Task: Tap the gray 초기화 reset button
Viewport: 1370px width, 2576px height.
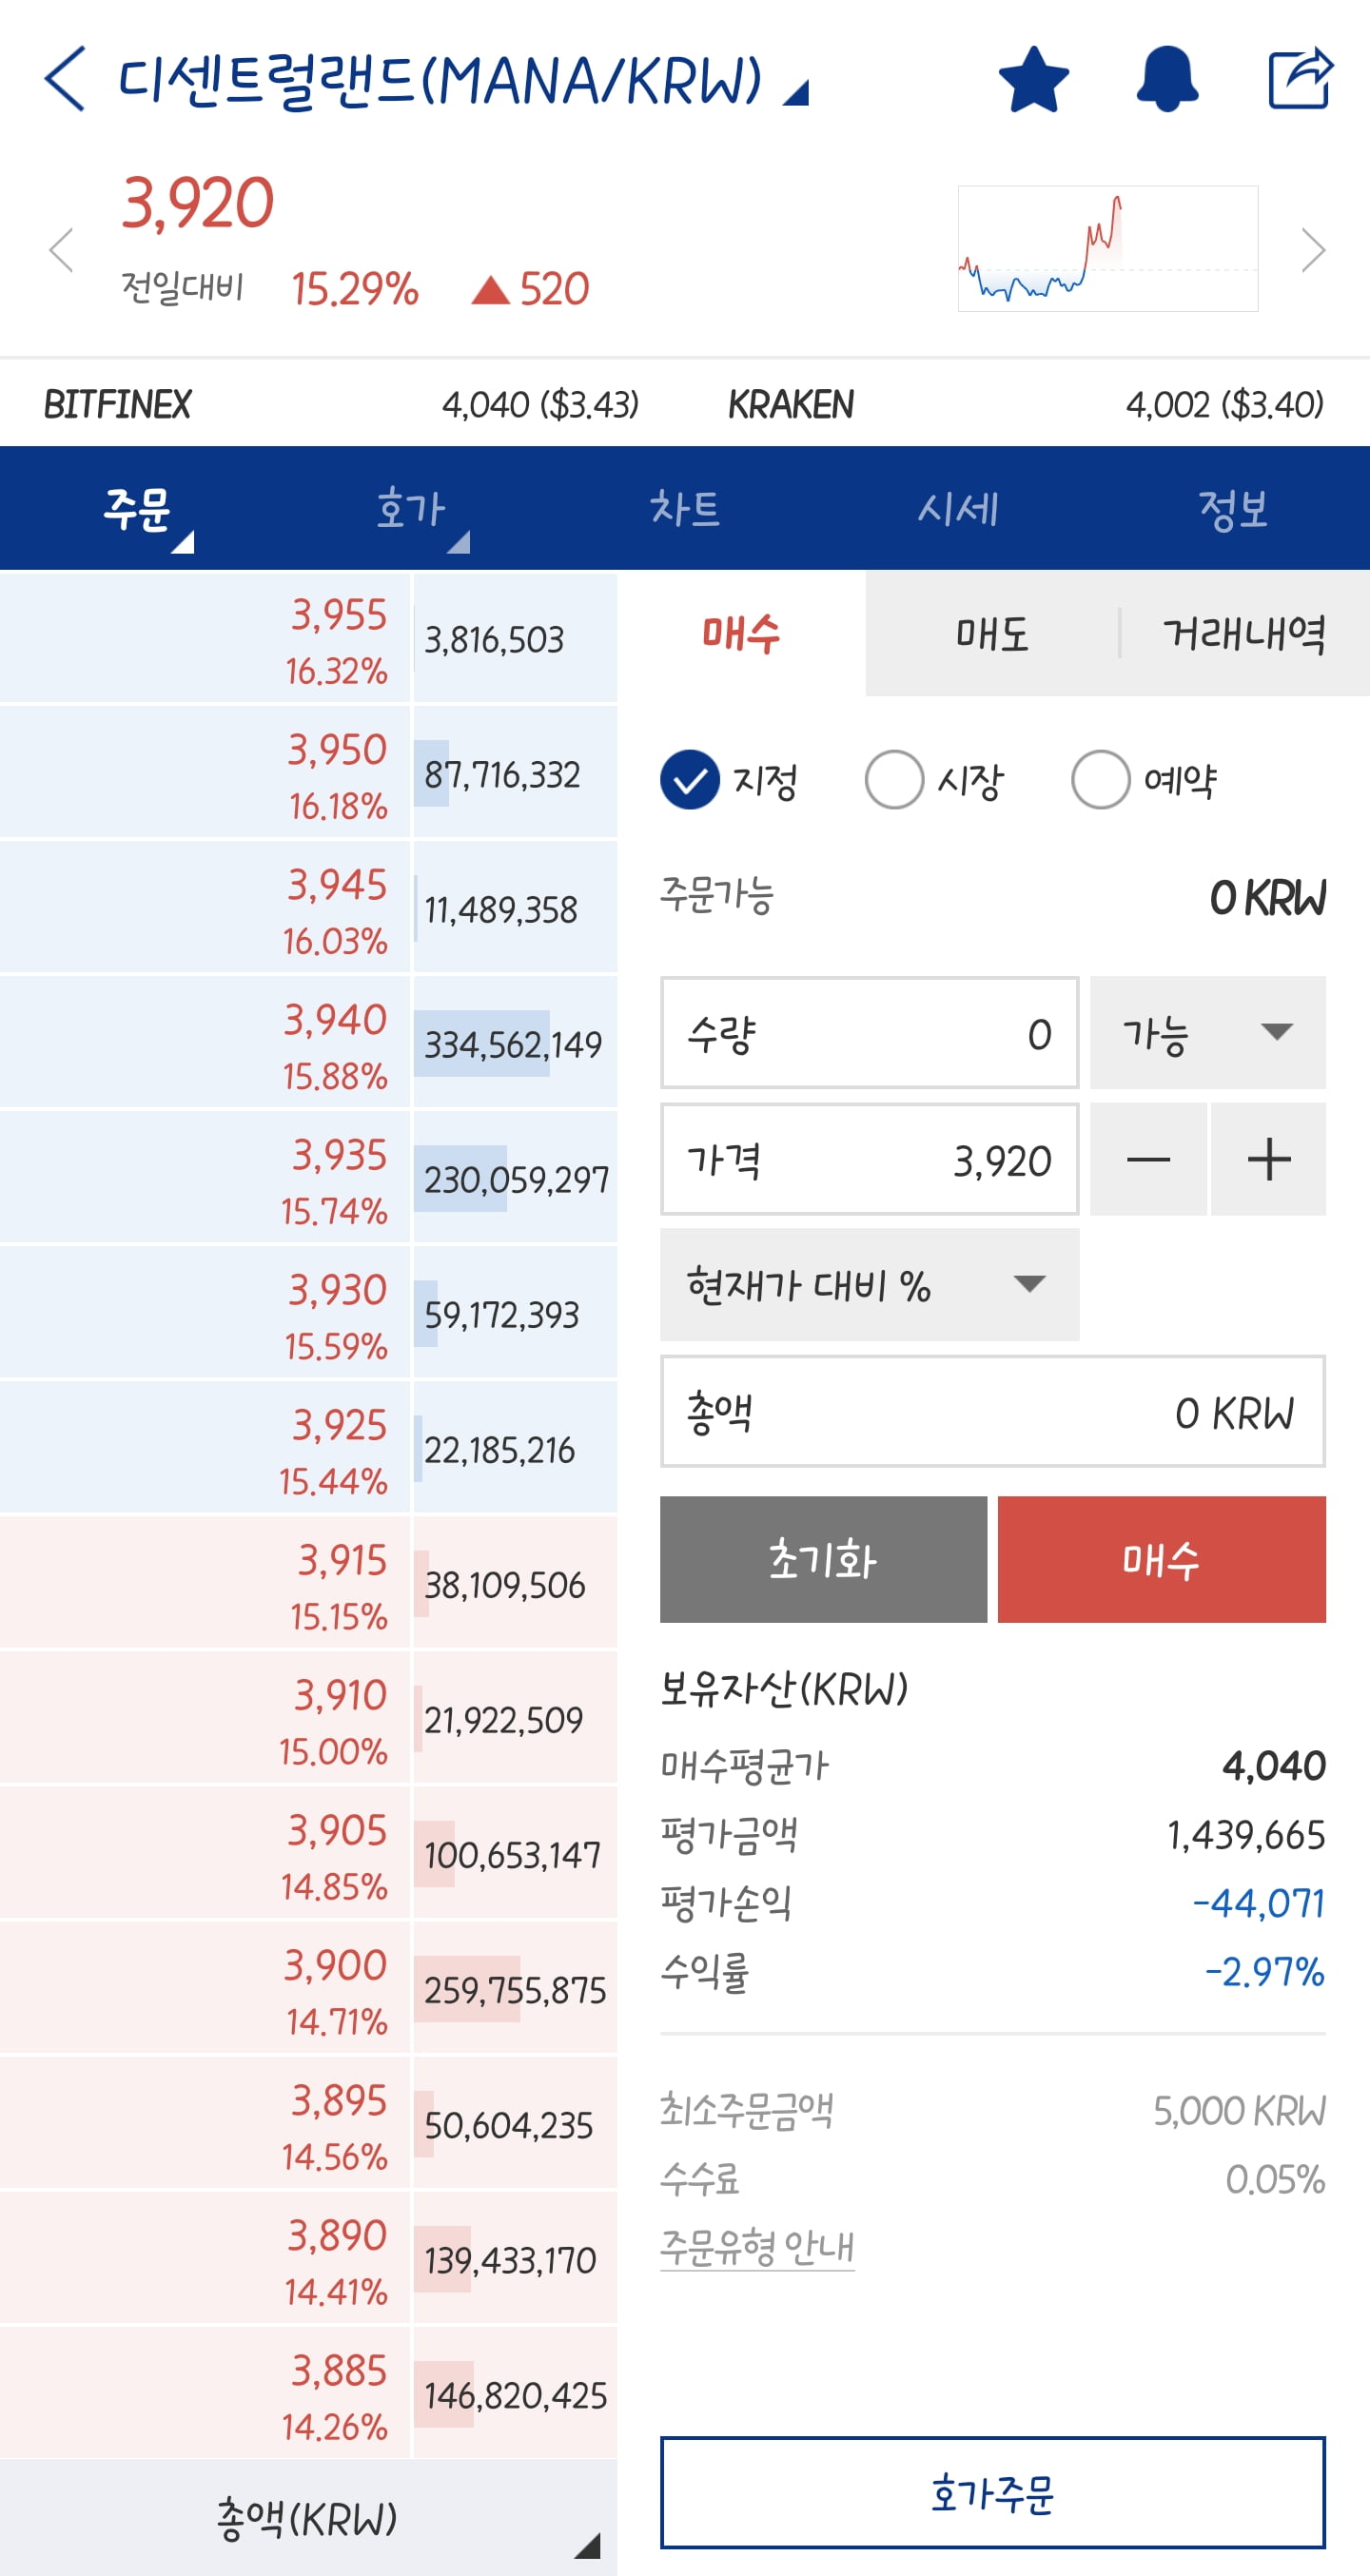Action: pos(823,1560)
